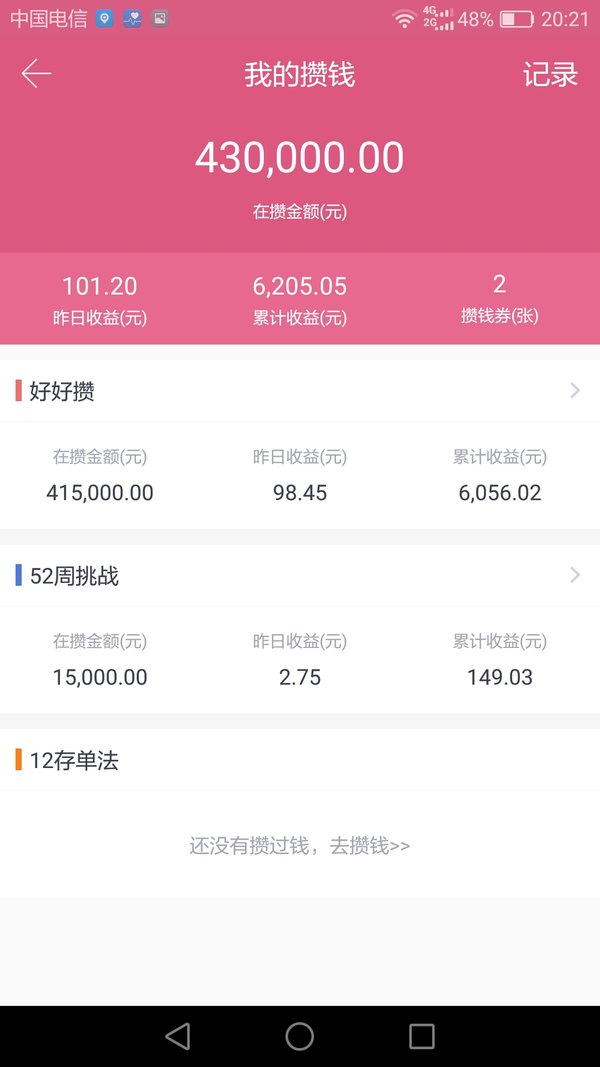Expand the 好好攒 section chevron
This screenshot has height=1067, width=600.
(x=576, y=391)
